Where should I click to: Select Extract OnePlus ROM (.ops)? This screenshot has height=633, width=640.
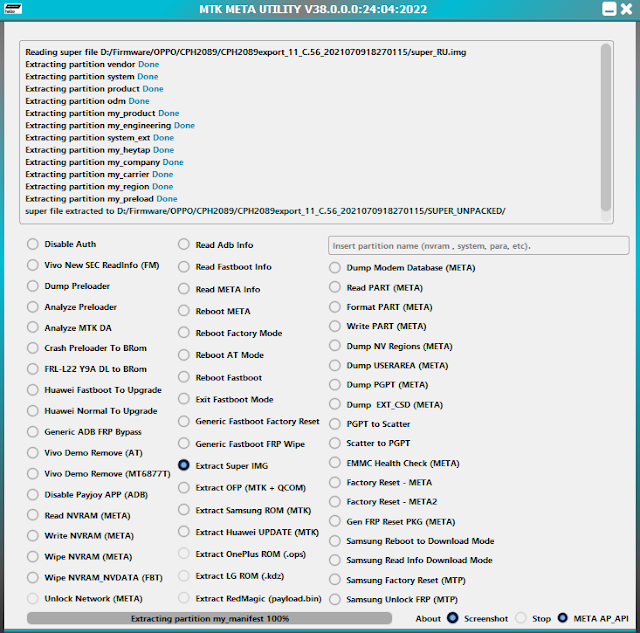(184, 554)
